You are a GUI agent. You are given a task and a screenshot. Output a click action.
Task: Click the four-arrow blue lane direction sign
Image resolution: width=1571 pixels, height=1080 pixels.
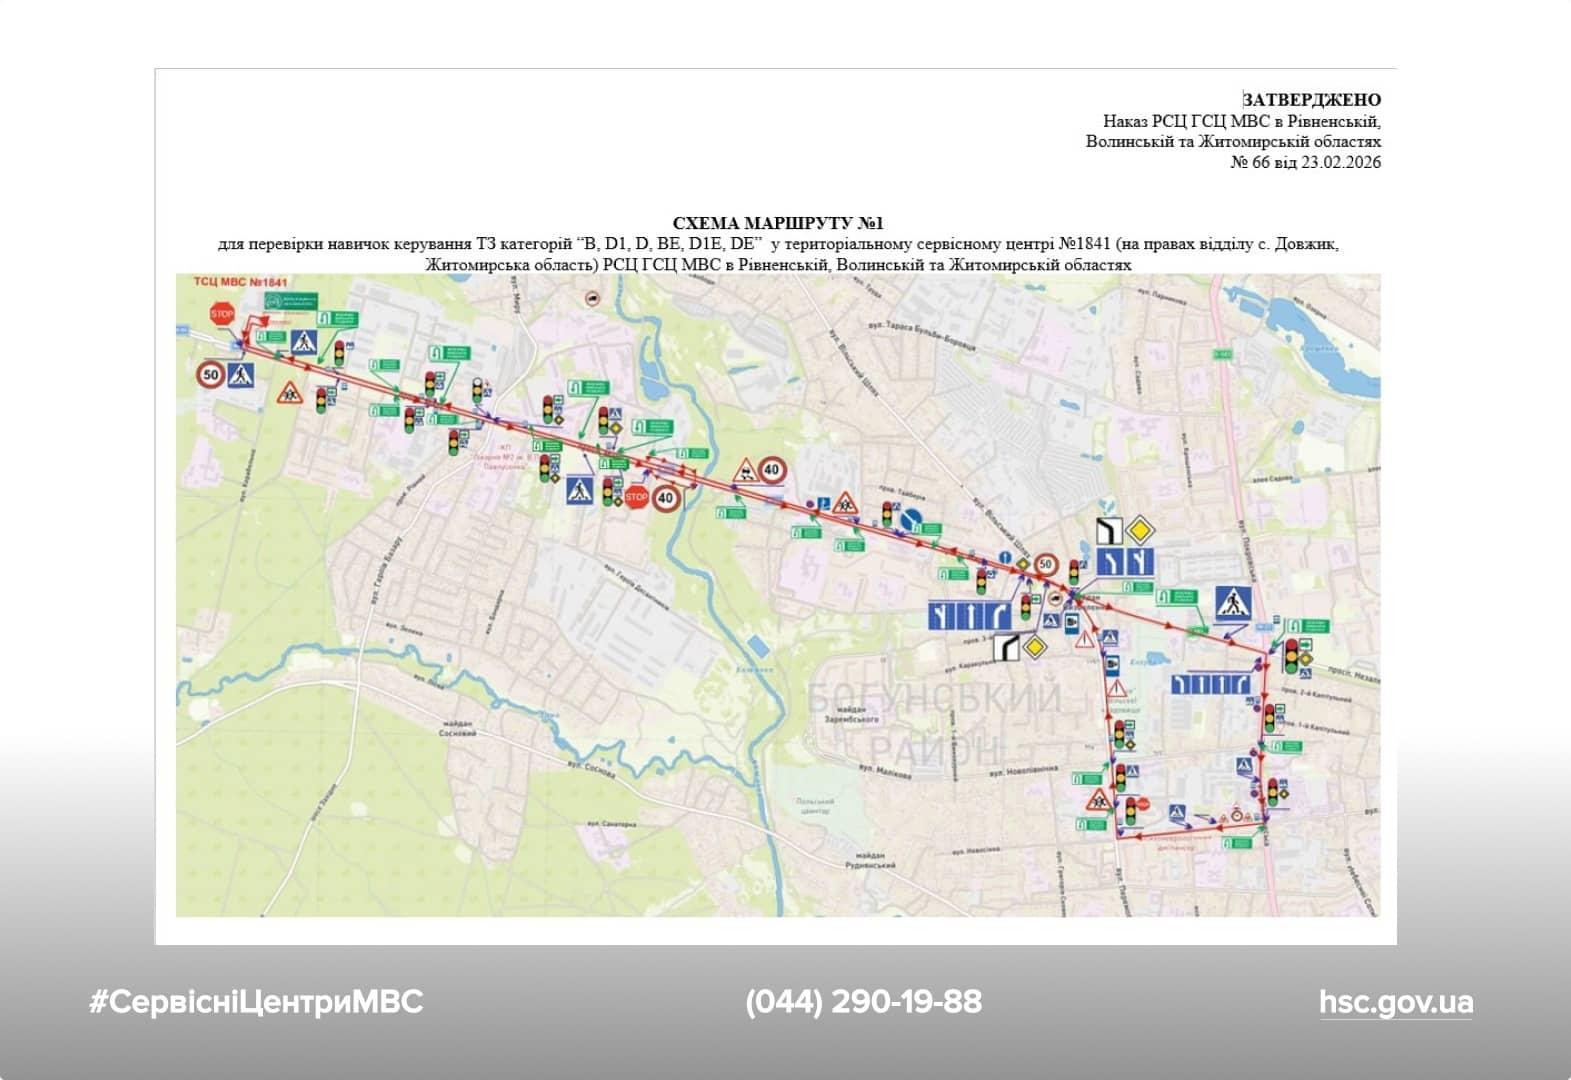pos(1211,684)
